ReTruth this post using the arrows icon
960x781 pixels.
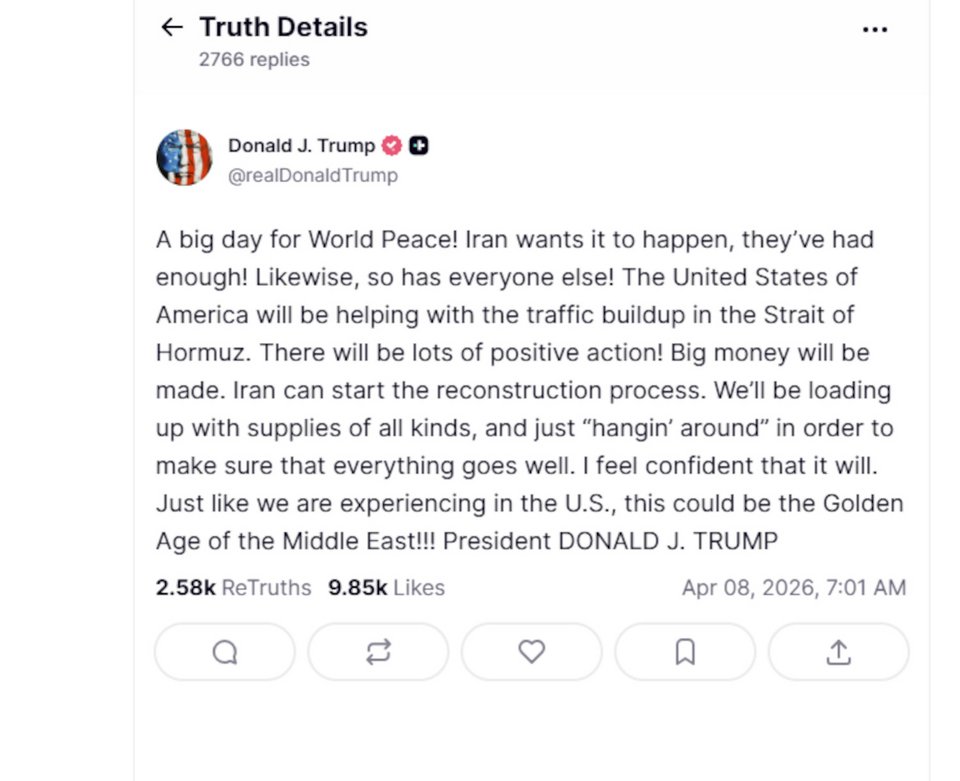[x=378, y=652]
